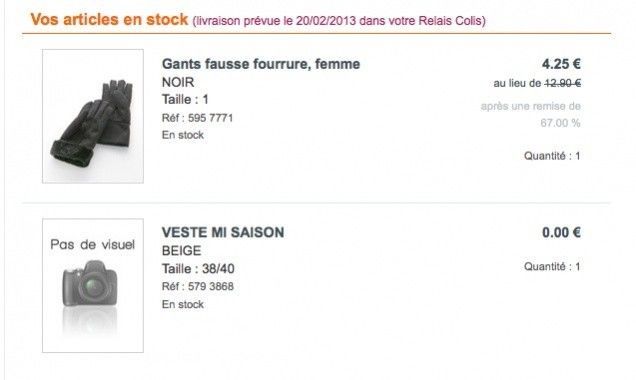Click the 0.00 € price

pos(561,233)
